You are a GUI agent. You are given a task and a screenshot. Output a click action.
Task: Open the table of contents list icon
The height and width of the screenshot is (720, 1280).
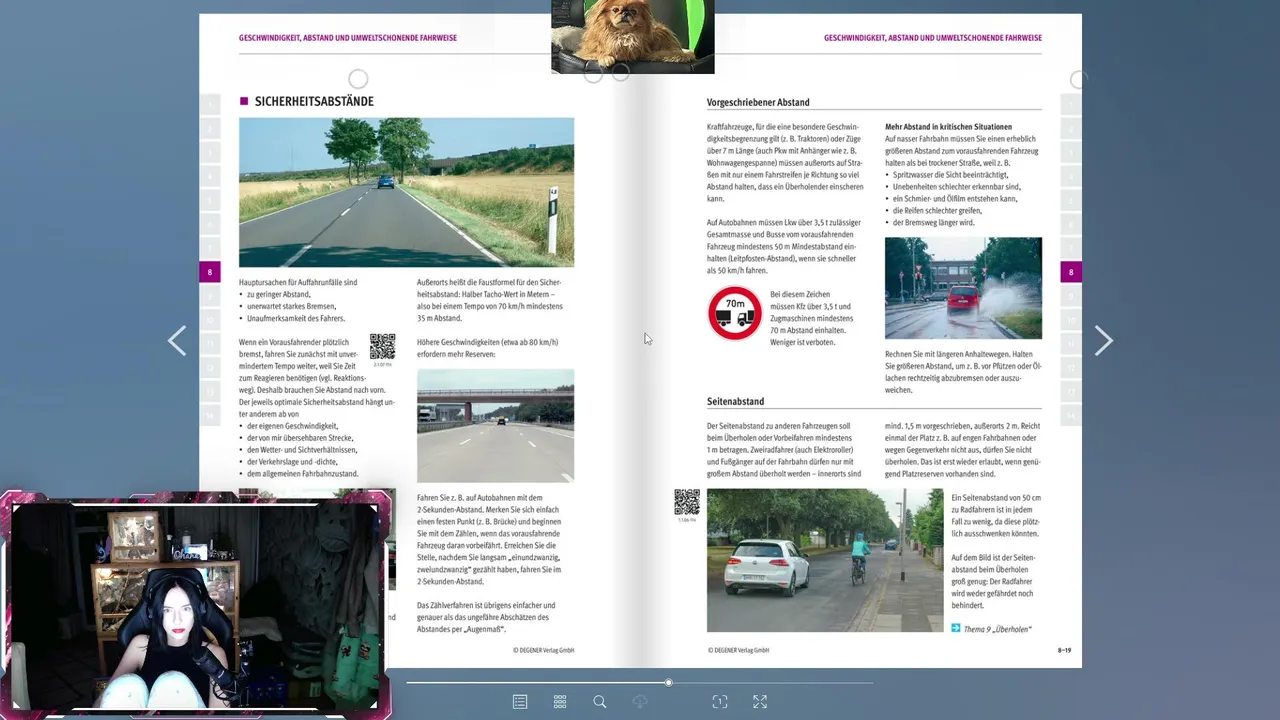click(520, 702)
